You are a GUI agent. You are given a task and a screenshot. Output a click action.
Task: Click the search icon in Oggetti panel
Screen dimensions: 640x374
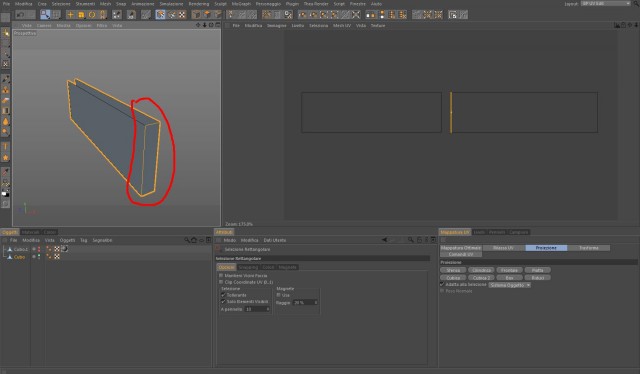187,240
